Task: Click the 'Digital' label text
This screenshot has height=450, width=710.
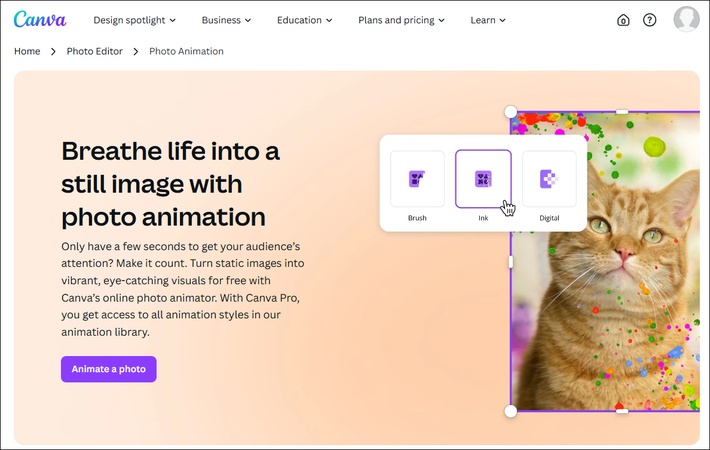Action: point(549,218)
